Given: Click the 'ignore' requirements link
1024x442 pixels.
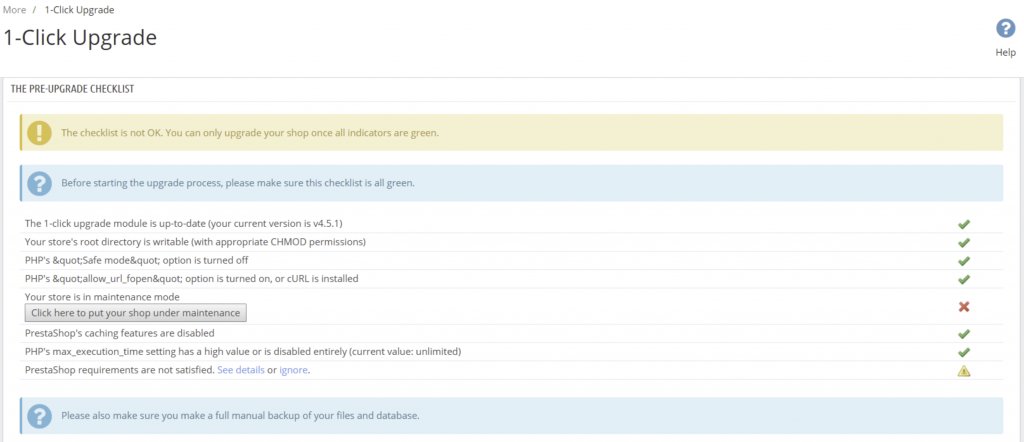Looking at the screenshot, I should (x=293, y=370).
